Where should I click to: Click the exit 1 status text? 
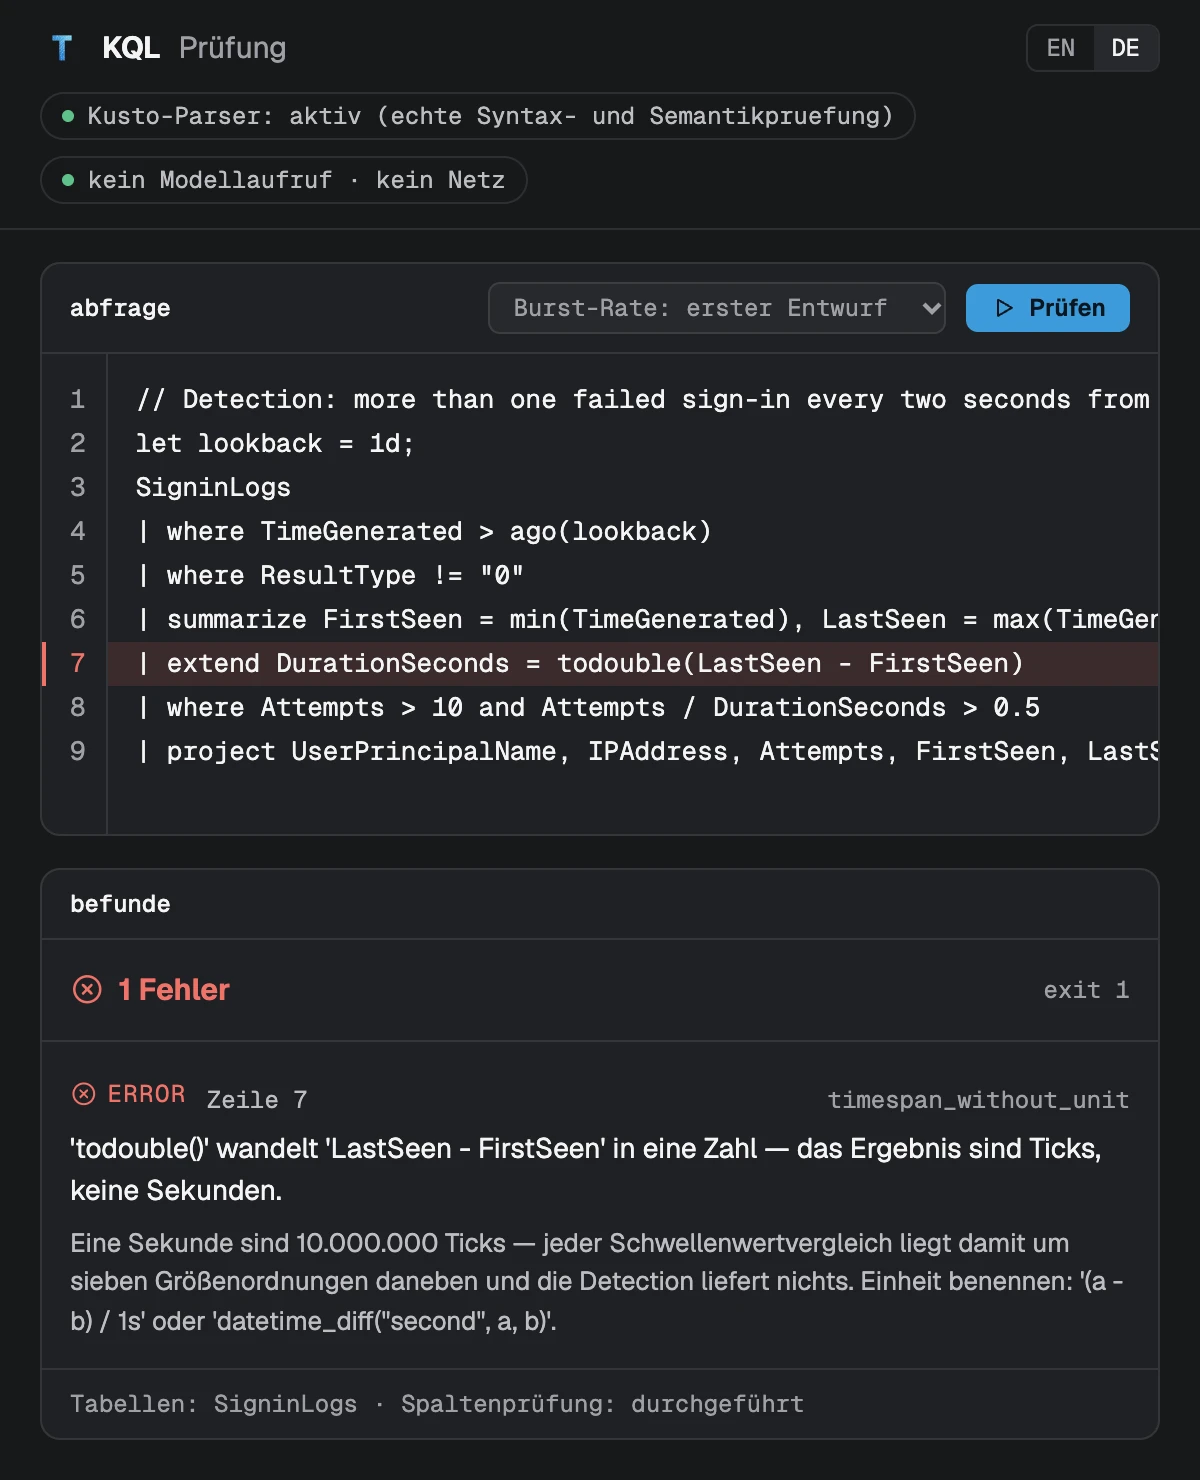(x=1086, y=990)
